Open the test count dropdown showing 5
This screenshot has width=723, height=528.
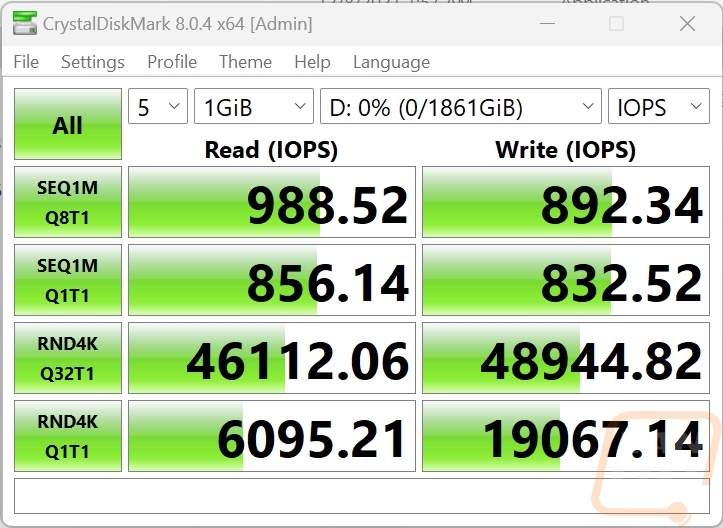pyautogui.click(x=158, y=106)
